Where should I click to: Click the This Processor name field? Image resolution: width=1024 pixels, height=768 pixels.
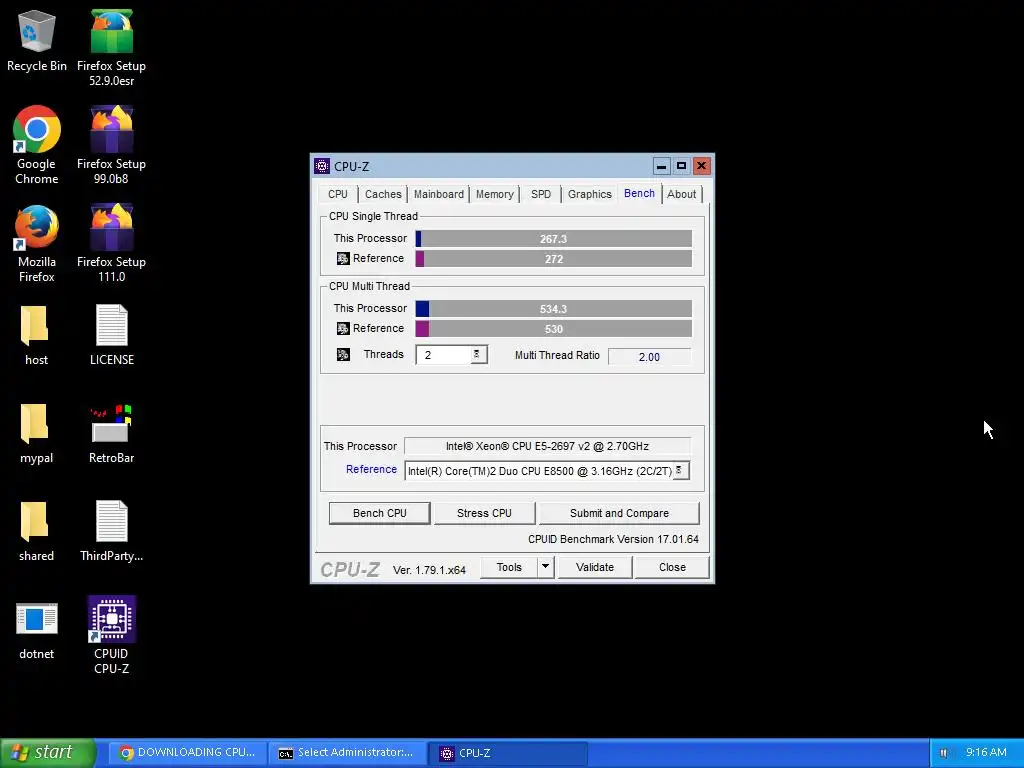(547, 446)
